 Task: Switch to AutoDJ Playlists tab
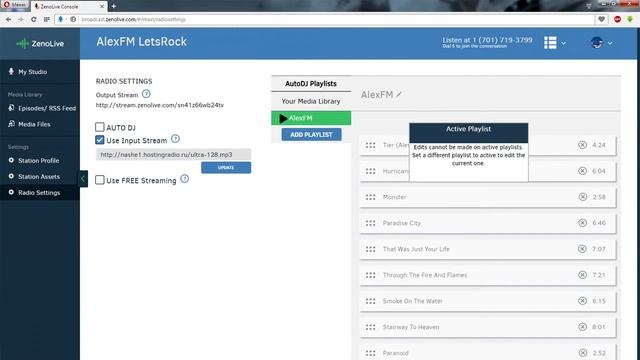pyautogui.click(x=311, y=84)
